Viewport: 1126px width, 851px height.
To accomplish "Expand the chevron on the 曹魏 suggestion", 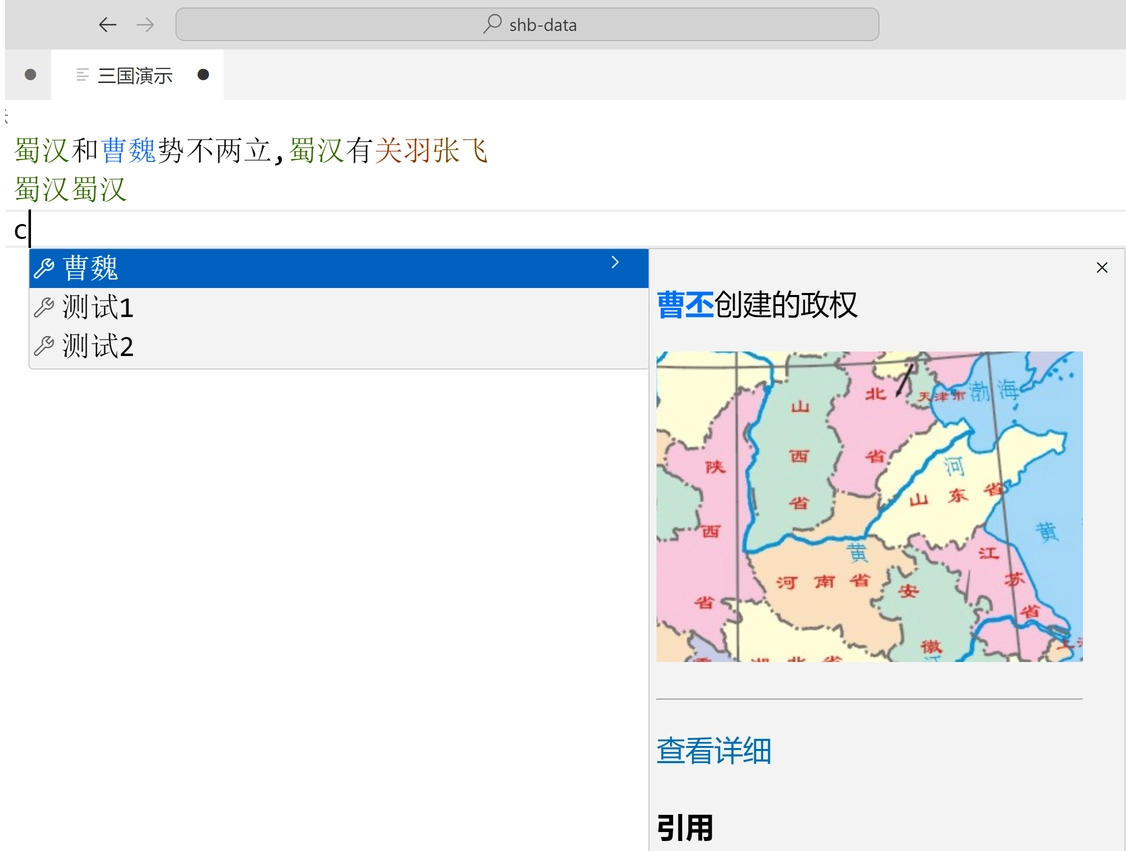I will click(615, 262).
